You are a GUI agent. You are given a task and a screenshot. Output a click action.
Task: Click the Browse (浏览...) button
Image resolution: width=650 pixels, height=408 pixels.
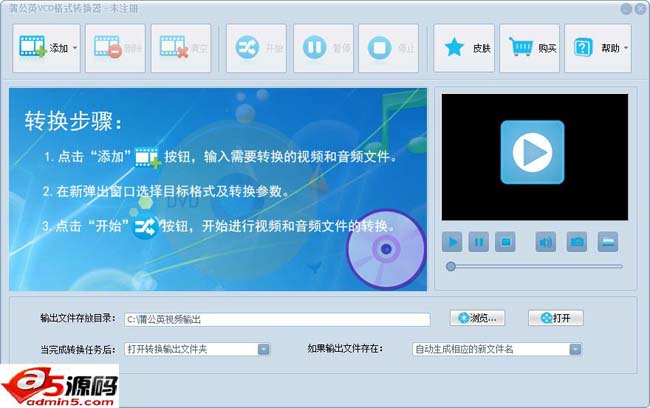pos(477,318)
